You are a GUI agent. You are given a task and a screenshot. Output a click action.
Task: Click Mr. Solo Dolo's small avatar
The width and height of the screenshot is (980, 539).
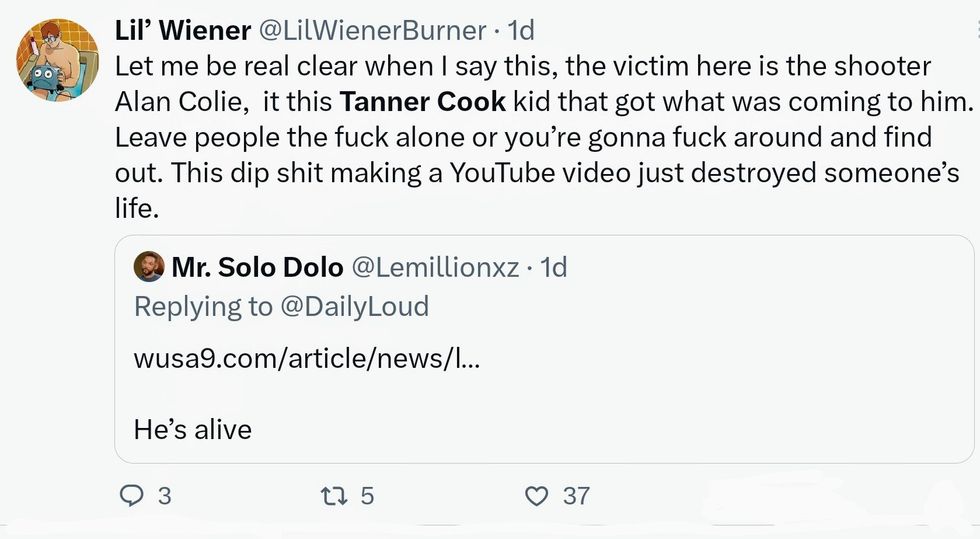pos(149,267)
